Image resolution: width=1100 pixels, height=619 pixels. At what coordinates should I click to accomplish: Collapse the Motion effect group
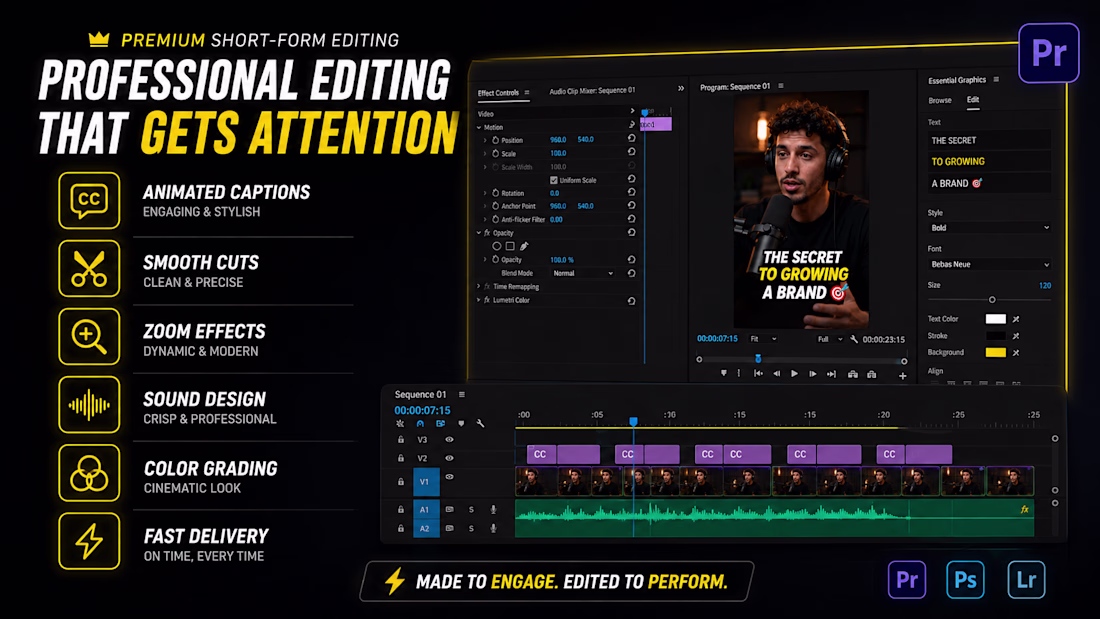click(479, 127)
